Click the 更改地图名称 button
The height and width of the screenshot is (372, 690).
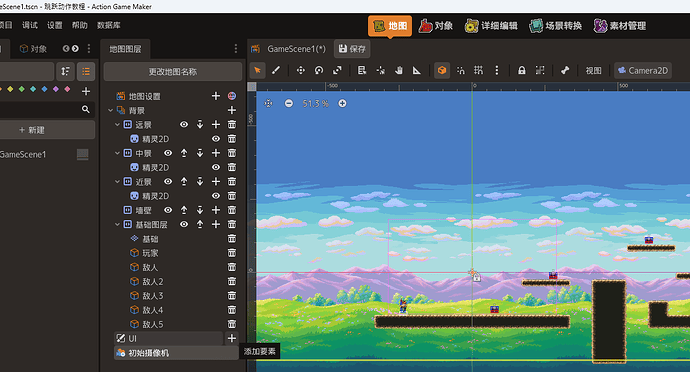172,71
